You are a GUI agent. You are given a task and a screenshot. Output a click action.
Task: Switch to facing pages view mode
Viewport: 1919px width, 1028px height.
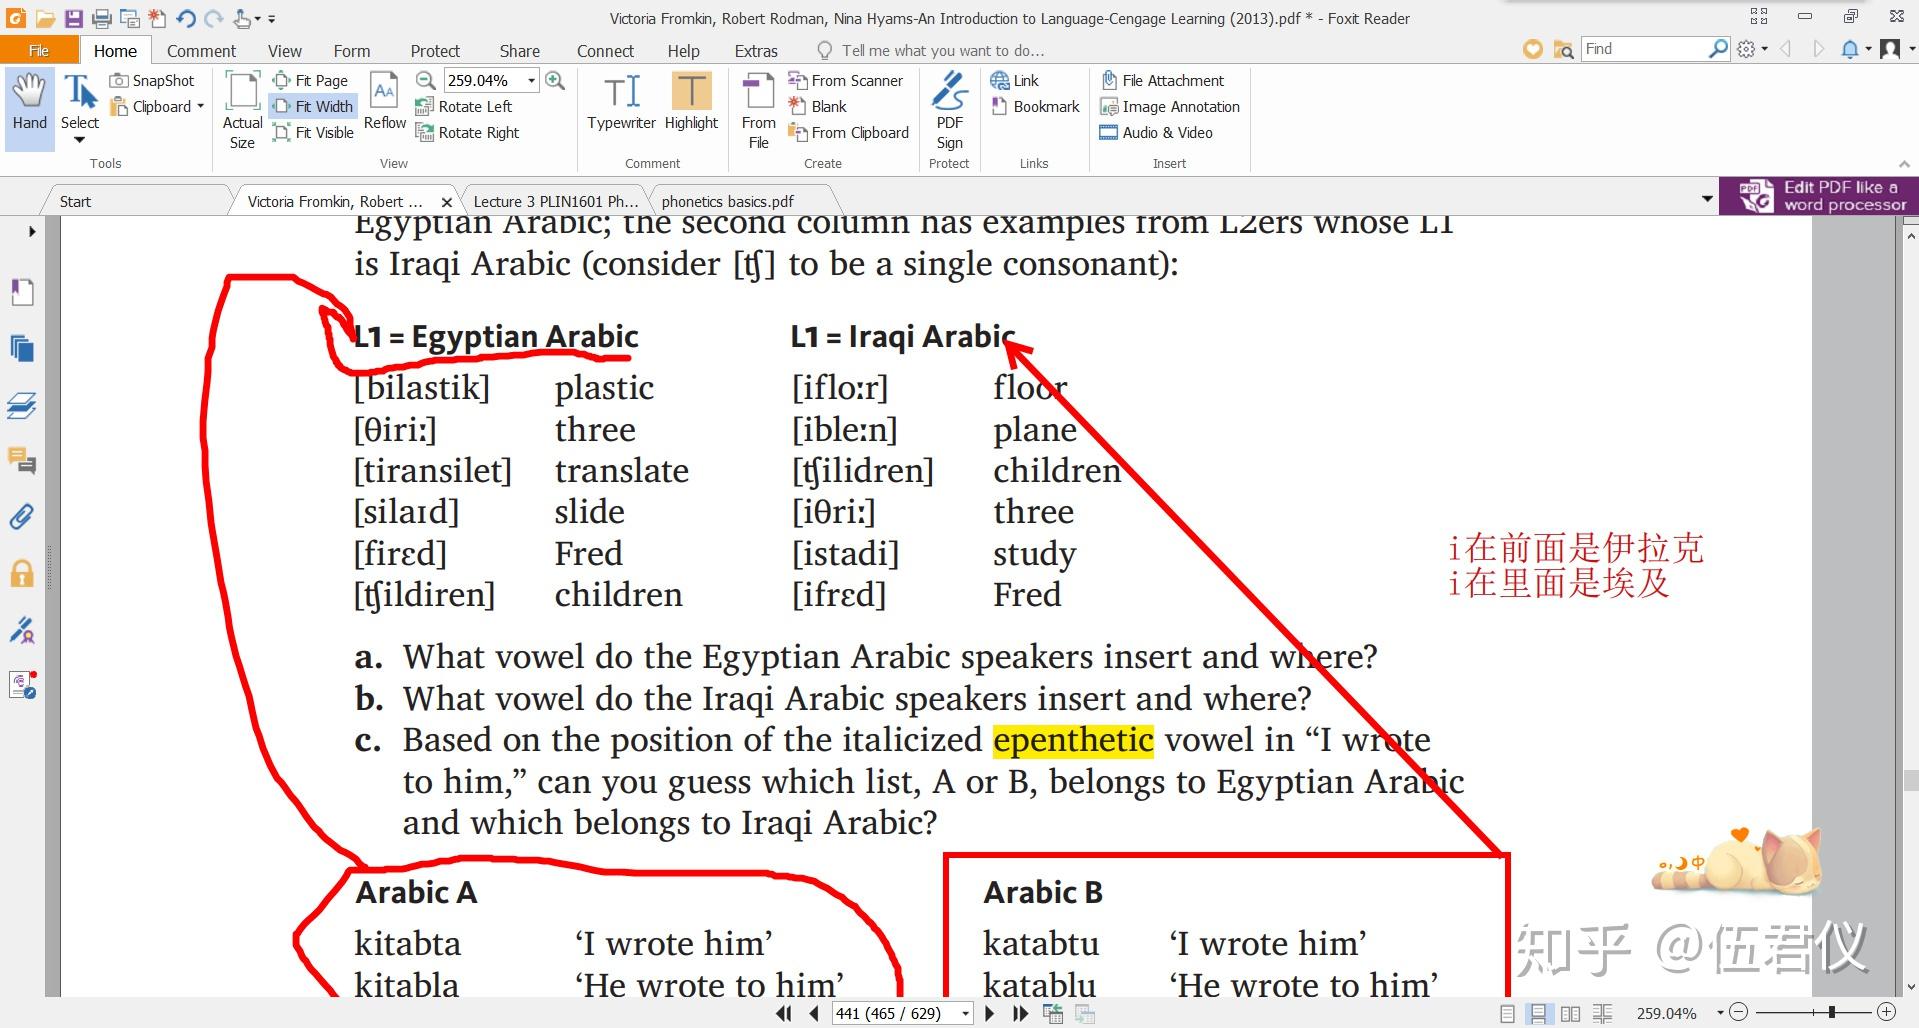[x=1571, y=1014]
